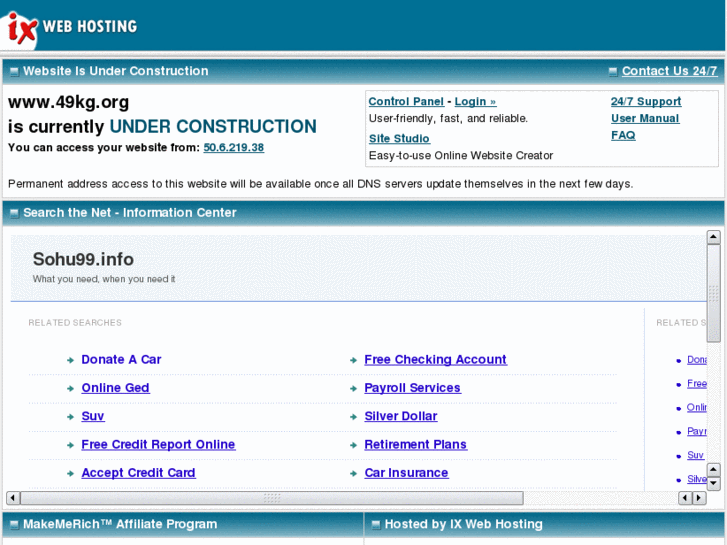
Task: Open the small Suv sidebar link
Action: tap(695, 455)
